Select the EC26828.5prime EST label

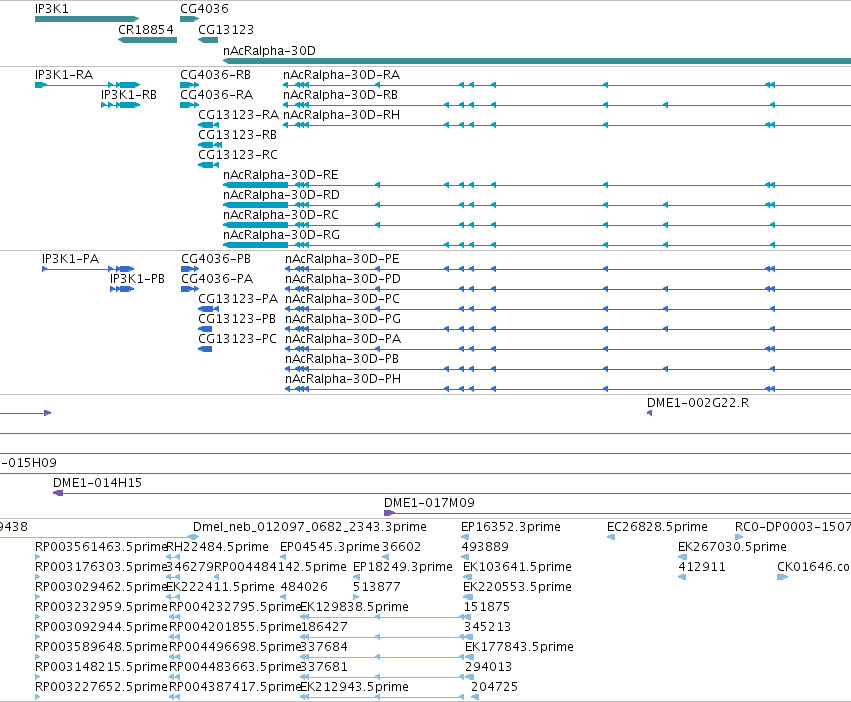657,527
